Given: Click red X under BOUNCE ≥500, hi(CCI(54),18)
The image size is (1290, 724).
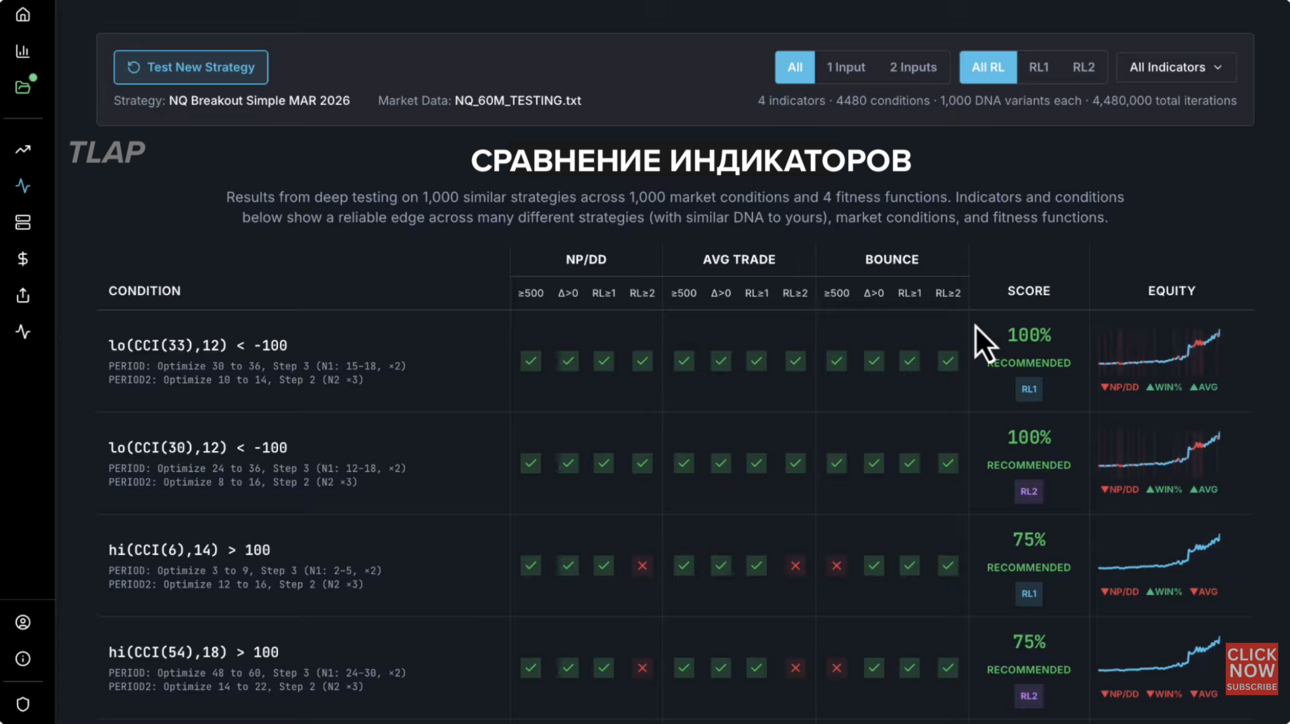Looking at the screenshot, I should pos(837,668).
